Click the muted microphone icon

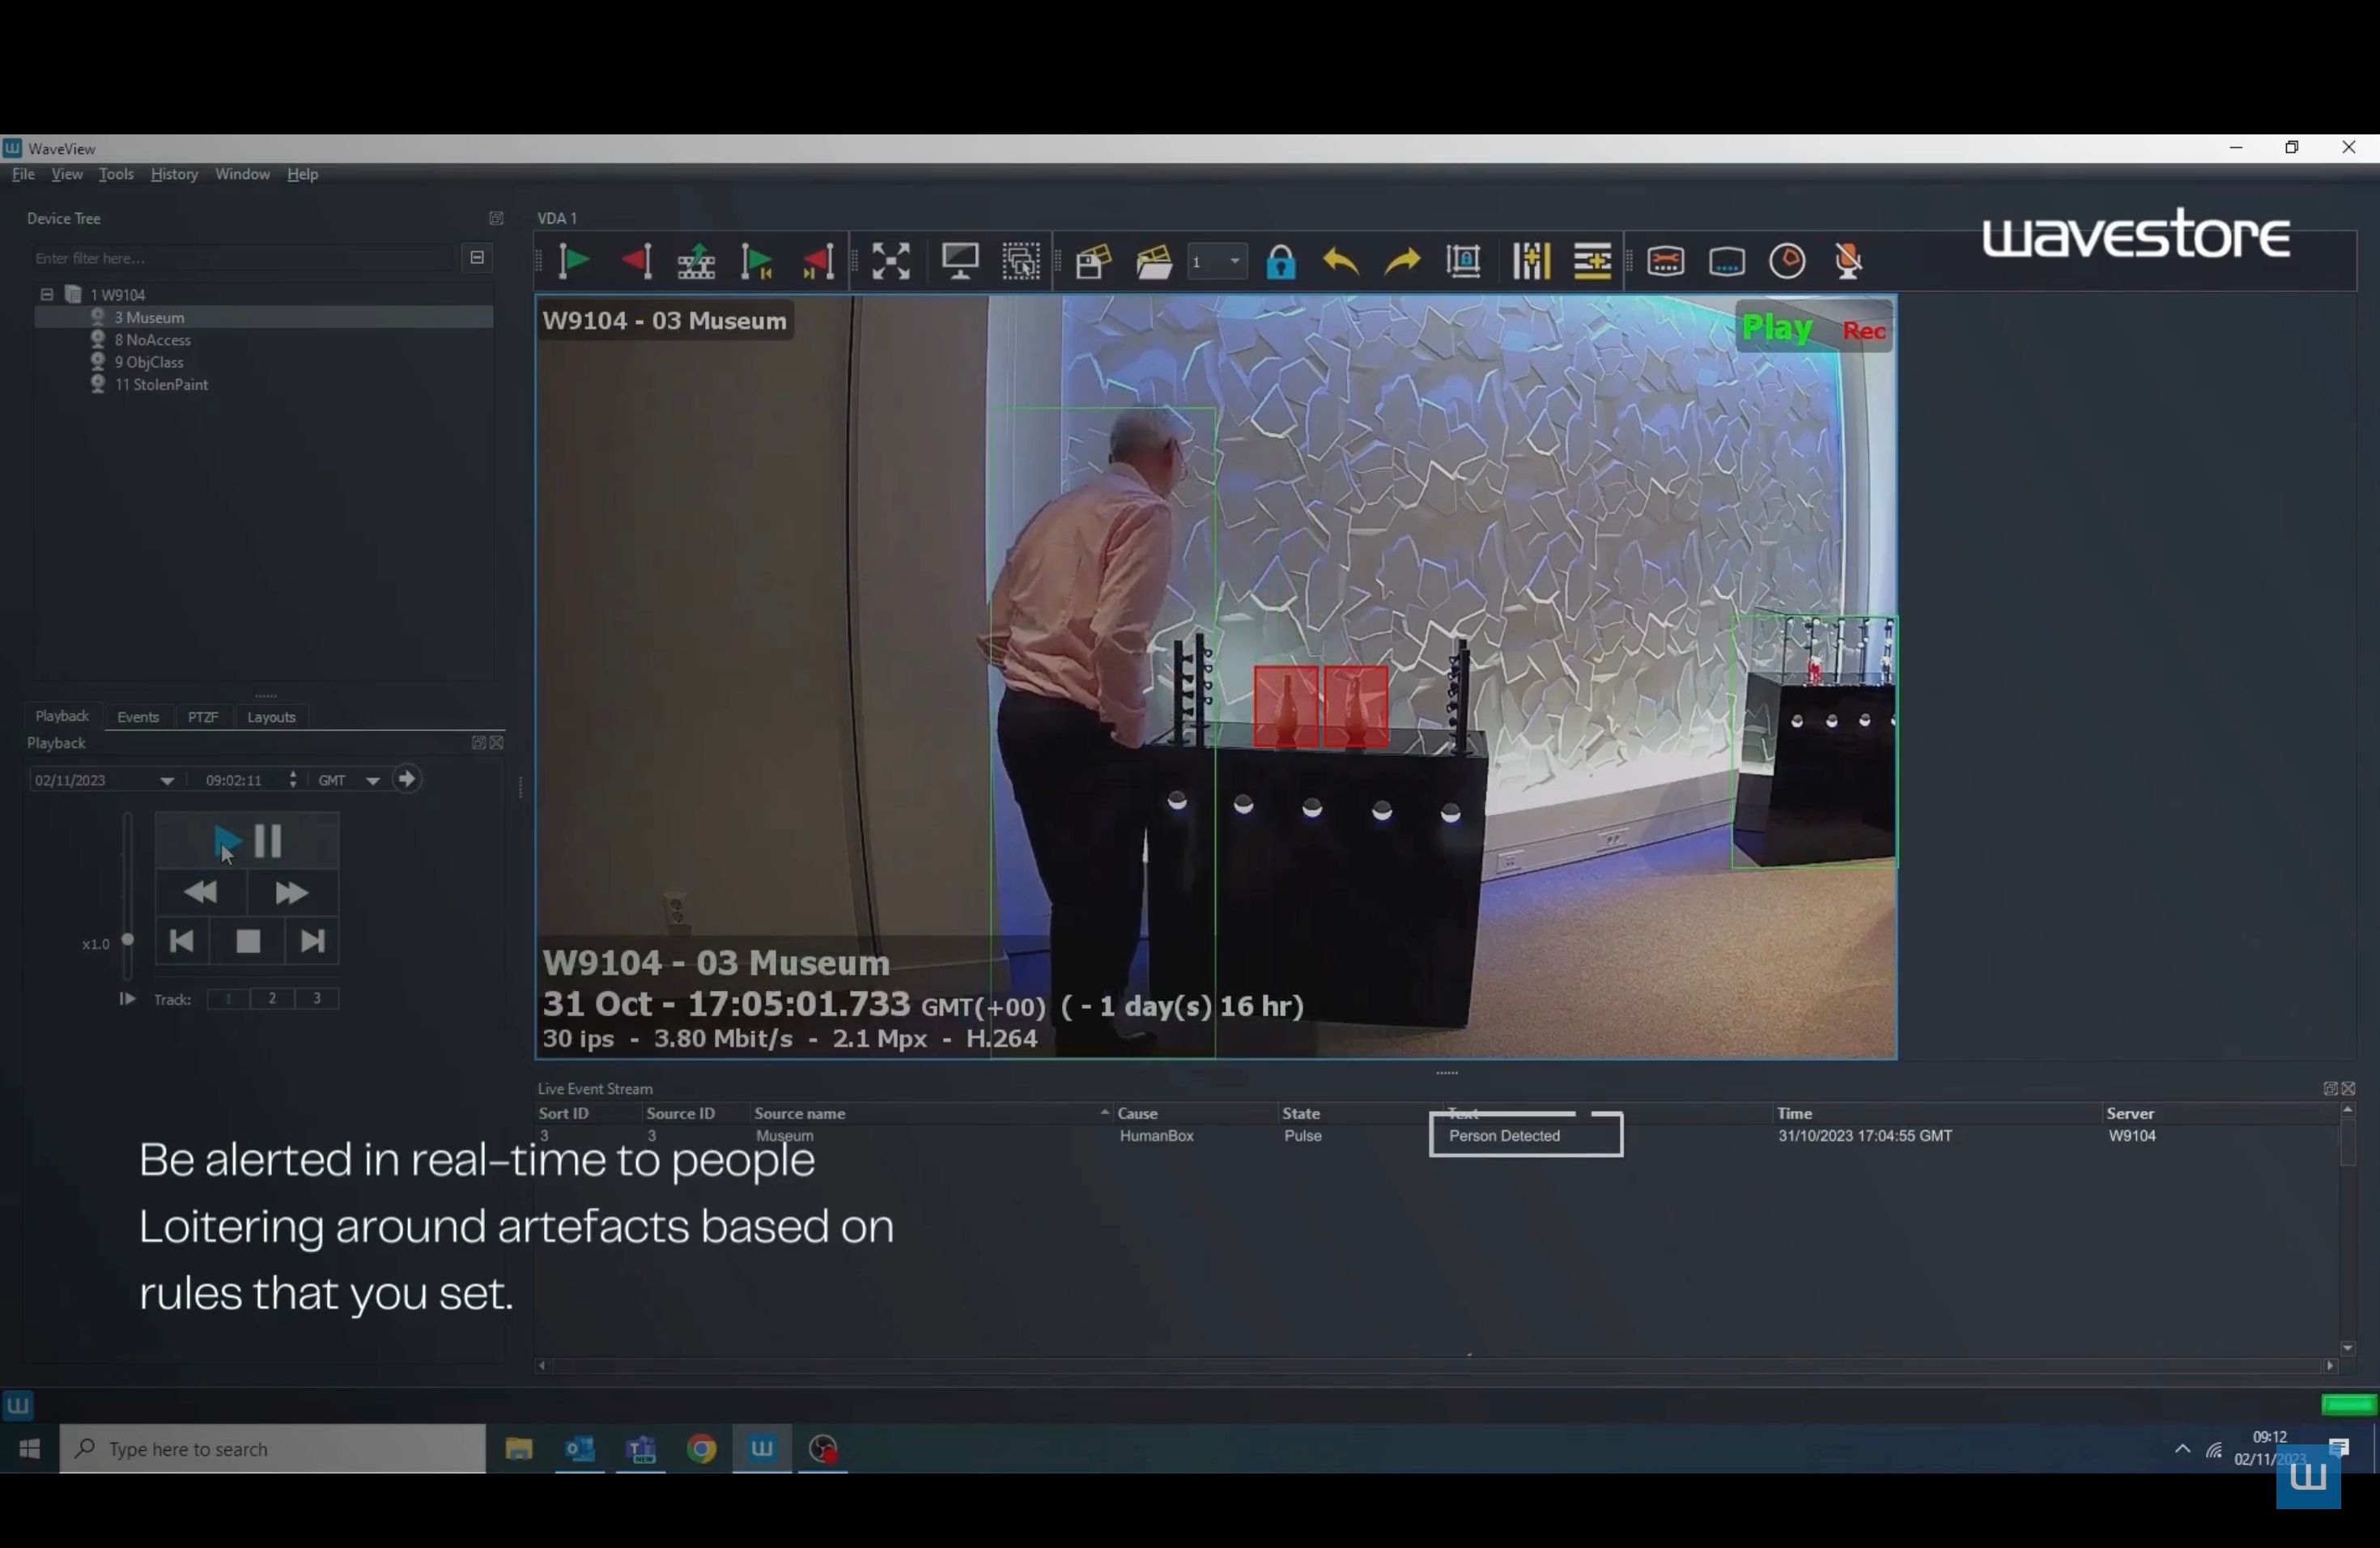pos(1848,262)
